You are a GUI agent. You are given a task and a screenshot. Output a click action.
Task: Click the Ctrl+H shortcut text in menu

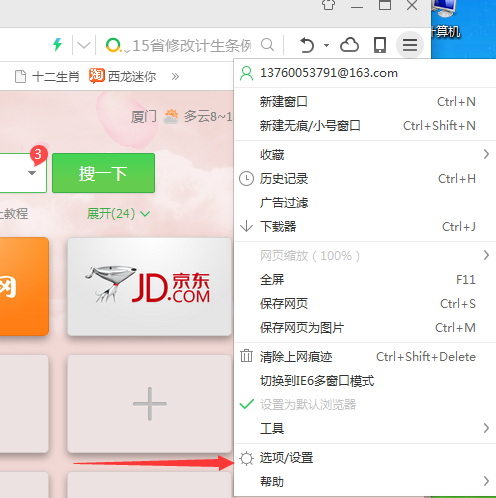[457, 179]
